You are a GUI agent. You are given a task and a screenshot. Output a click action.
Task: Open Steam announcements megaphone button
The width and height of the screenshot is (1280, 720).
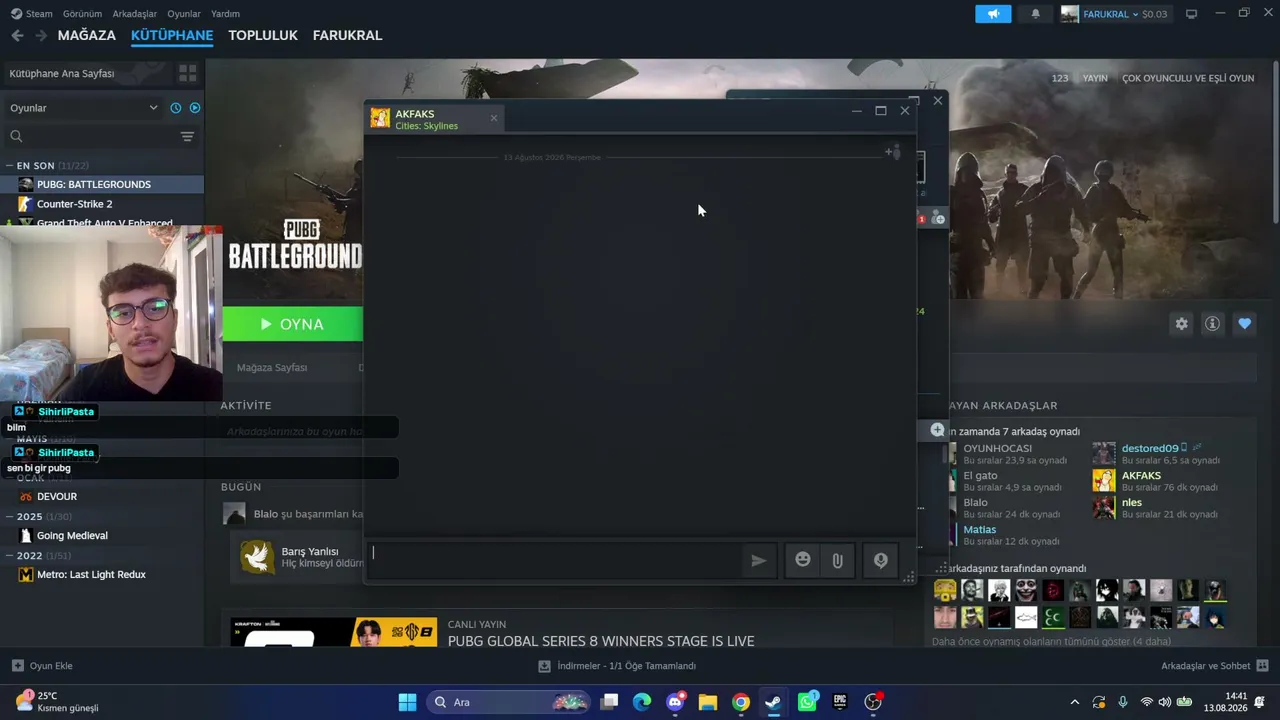(x=993, y=14)
